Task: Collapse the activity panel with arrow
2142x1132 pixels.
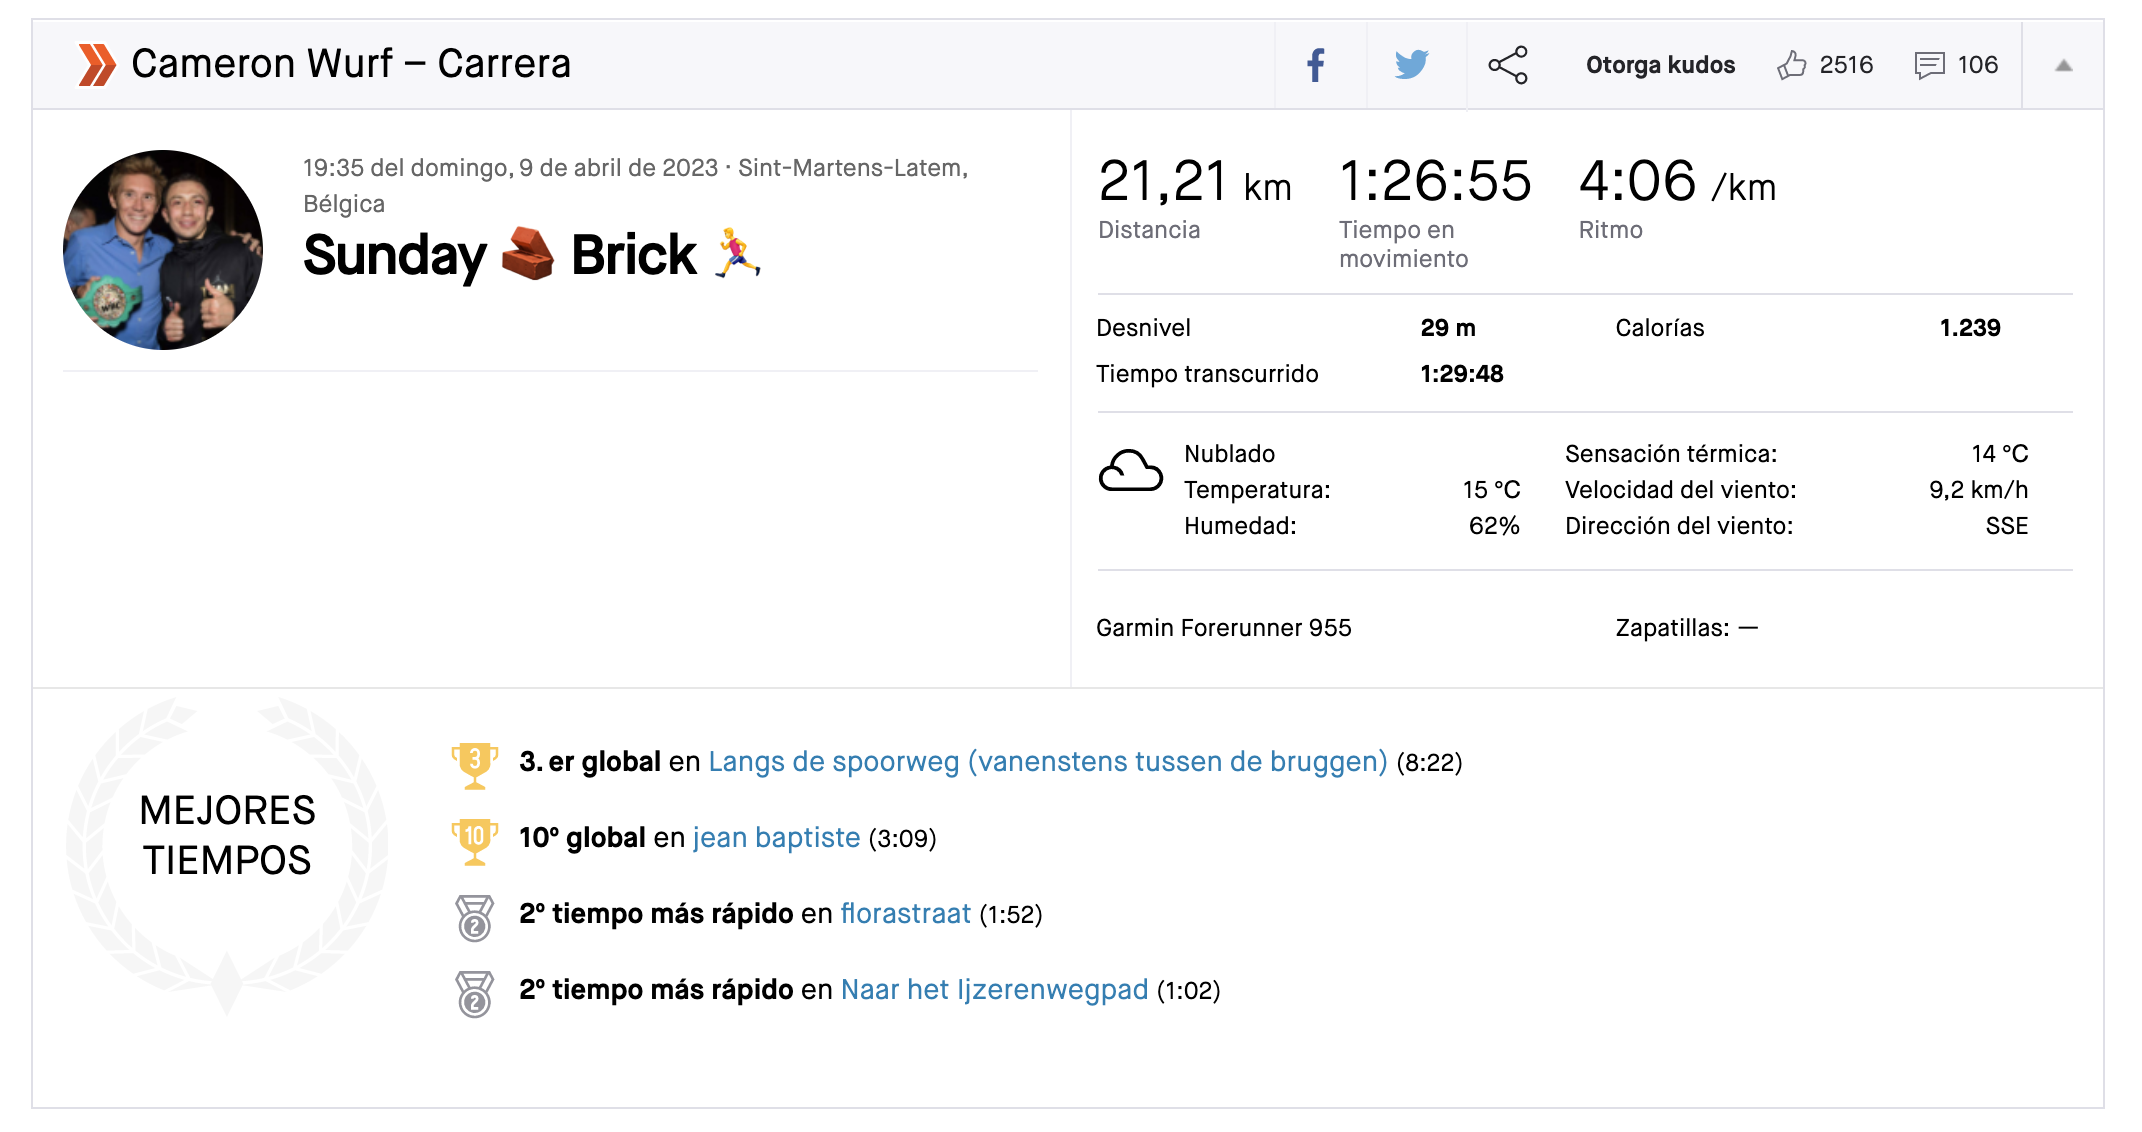Action: pyautogui.click(x=2063, y=66)
